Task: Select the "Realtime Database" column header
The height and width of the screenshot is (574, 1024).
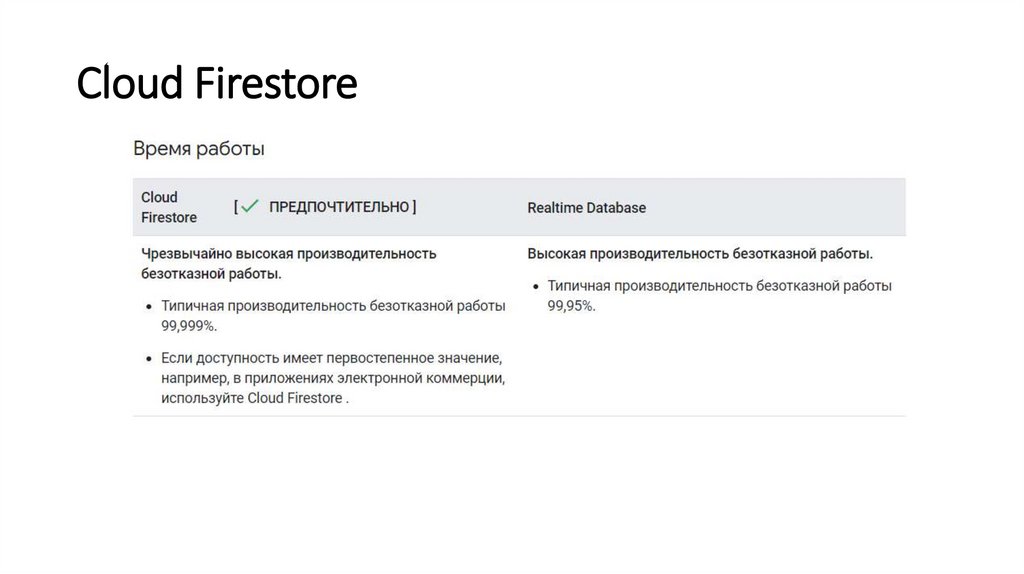Action: (586, 208)
